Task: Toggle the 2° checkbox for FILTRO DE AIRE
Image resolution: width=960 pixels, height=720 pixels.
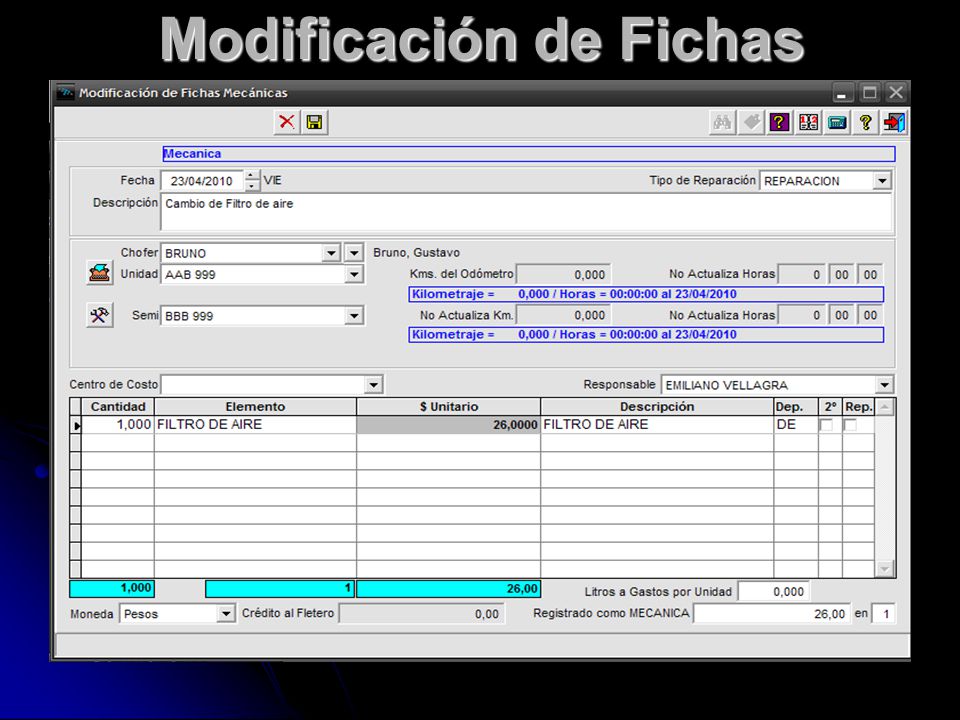Action: coord(826,424)
